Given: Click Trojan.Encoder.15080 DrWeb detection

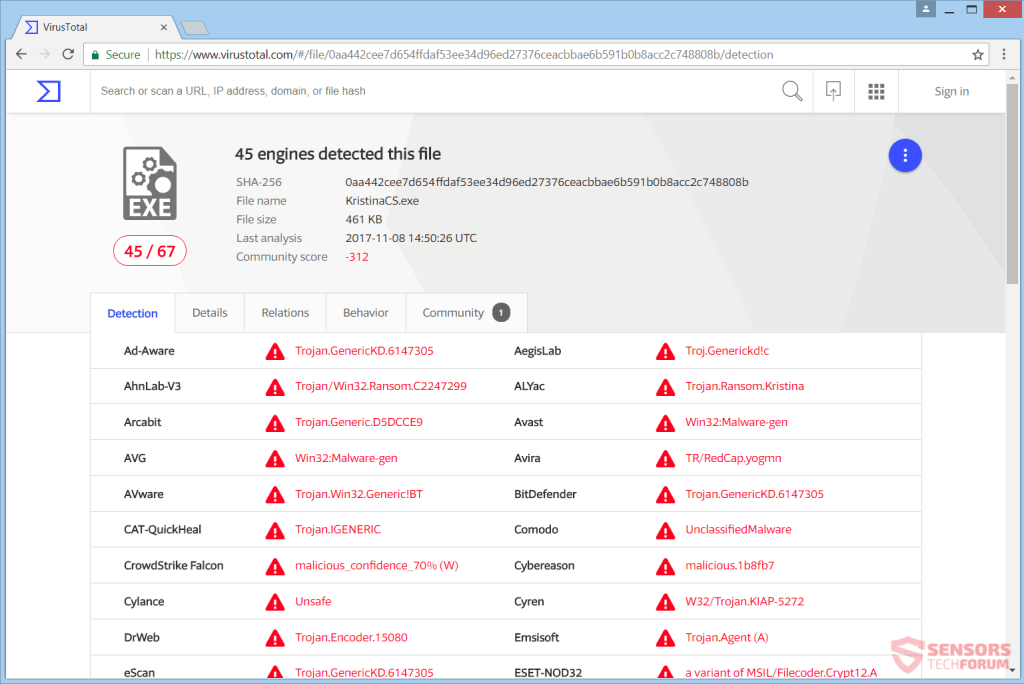Looking at the screenshot, I should click(351, 637).
